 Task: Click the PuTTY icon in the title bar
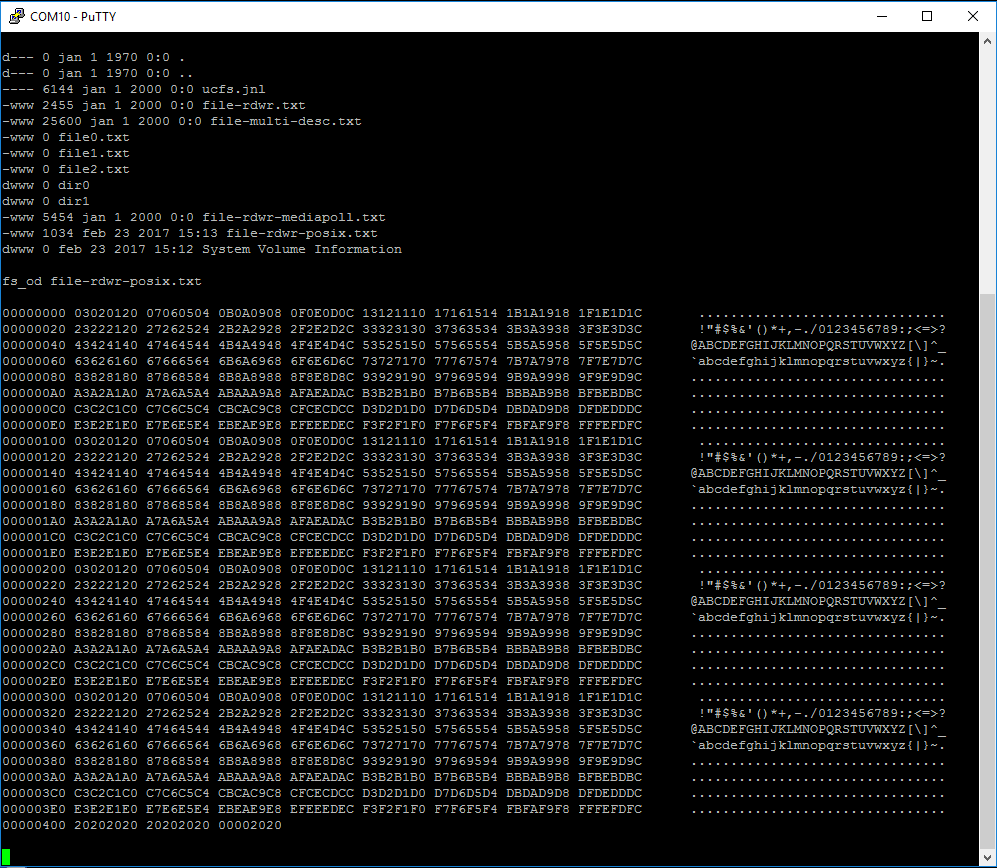[16, 16]
